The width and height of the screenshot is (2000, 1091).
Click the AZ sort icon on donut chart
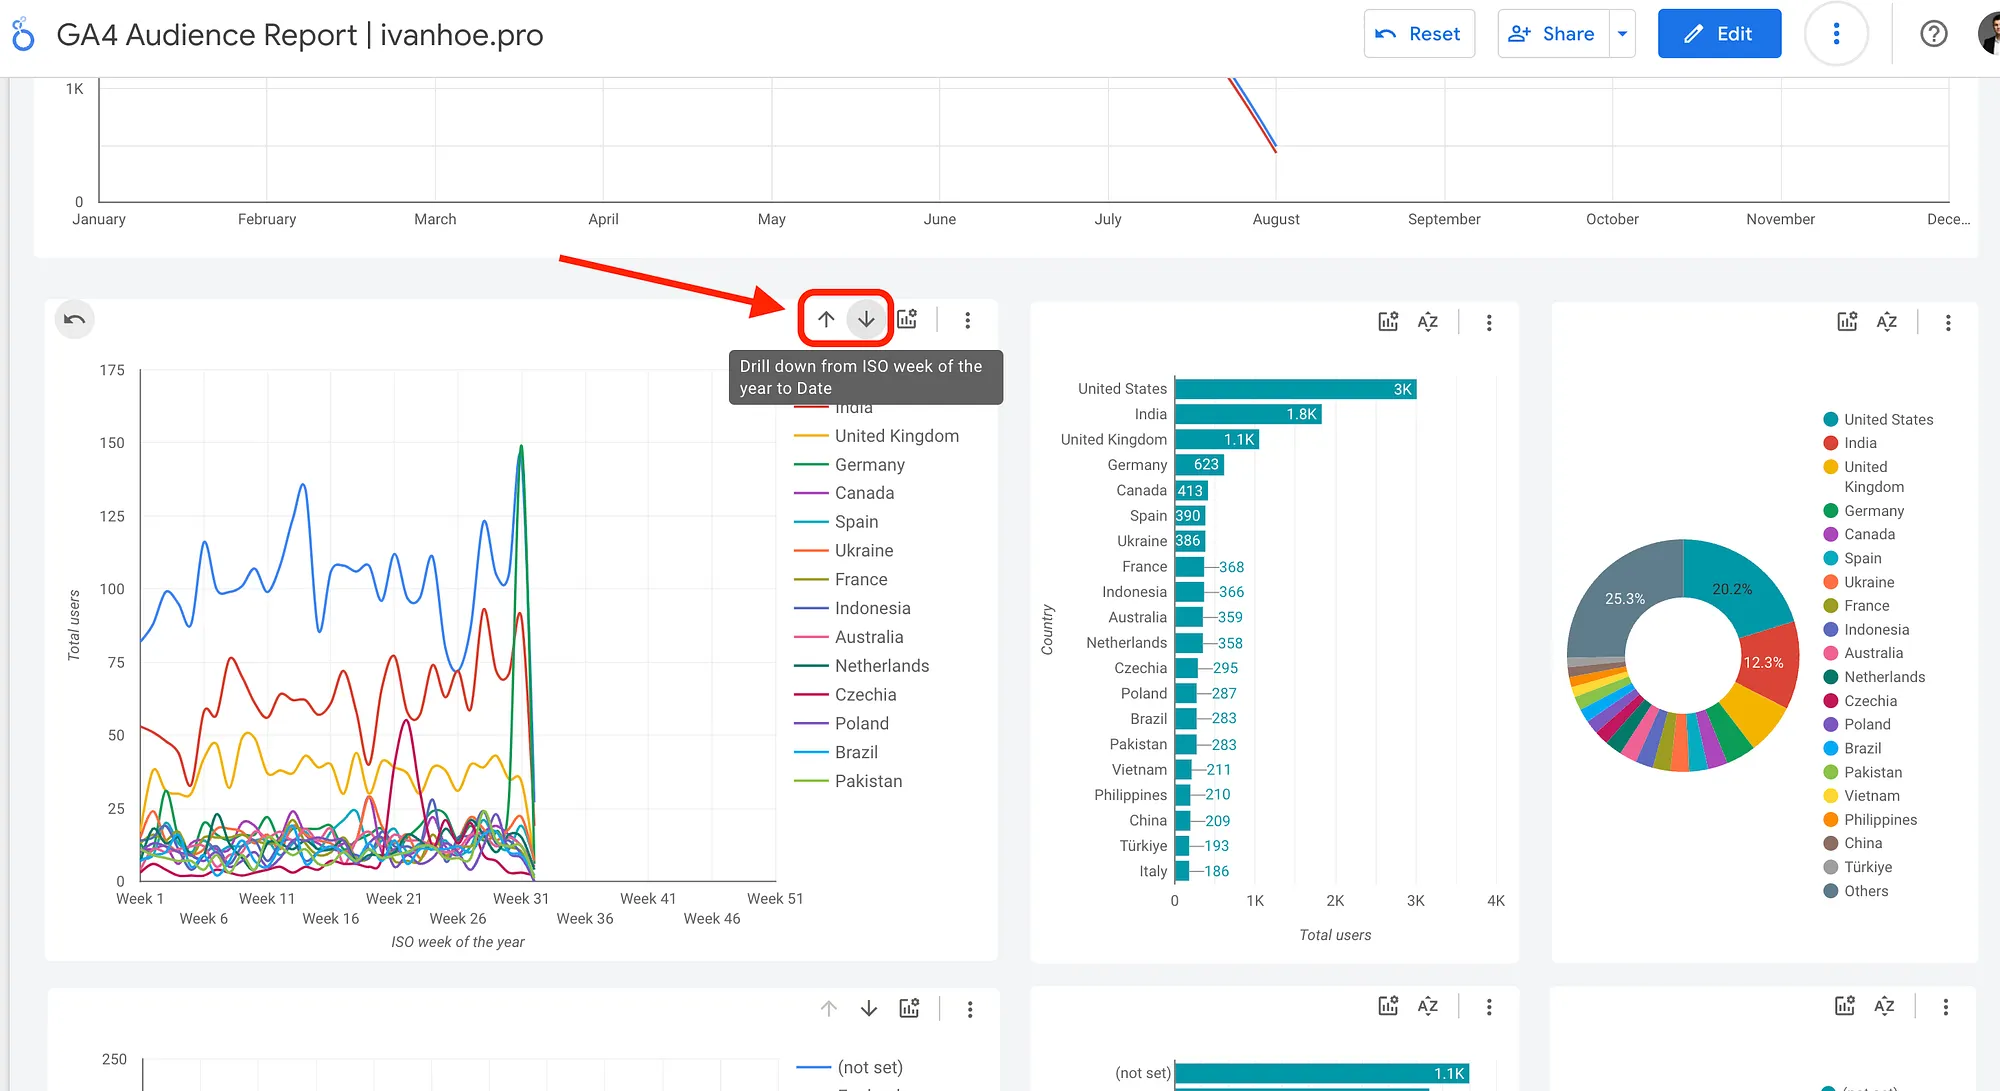[1887, 322]
